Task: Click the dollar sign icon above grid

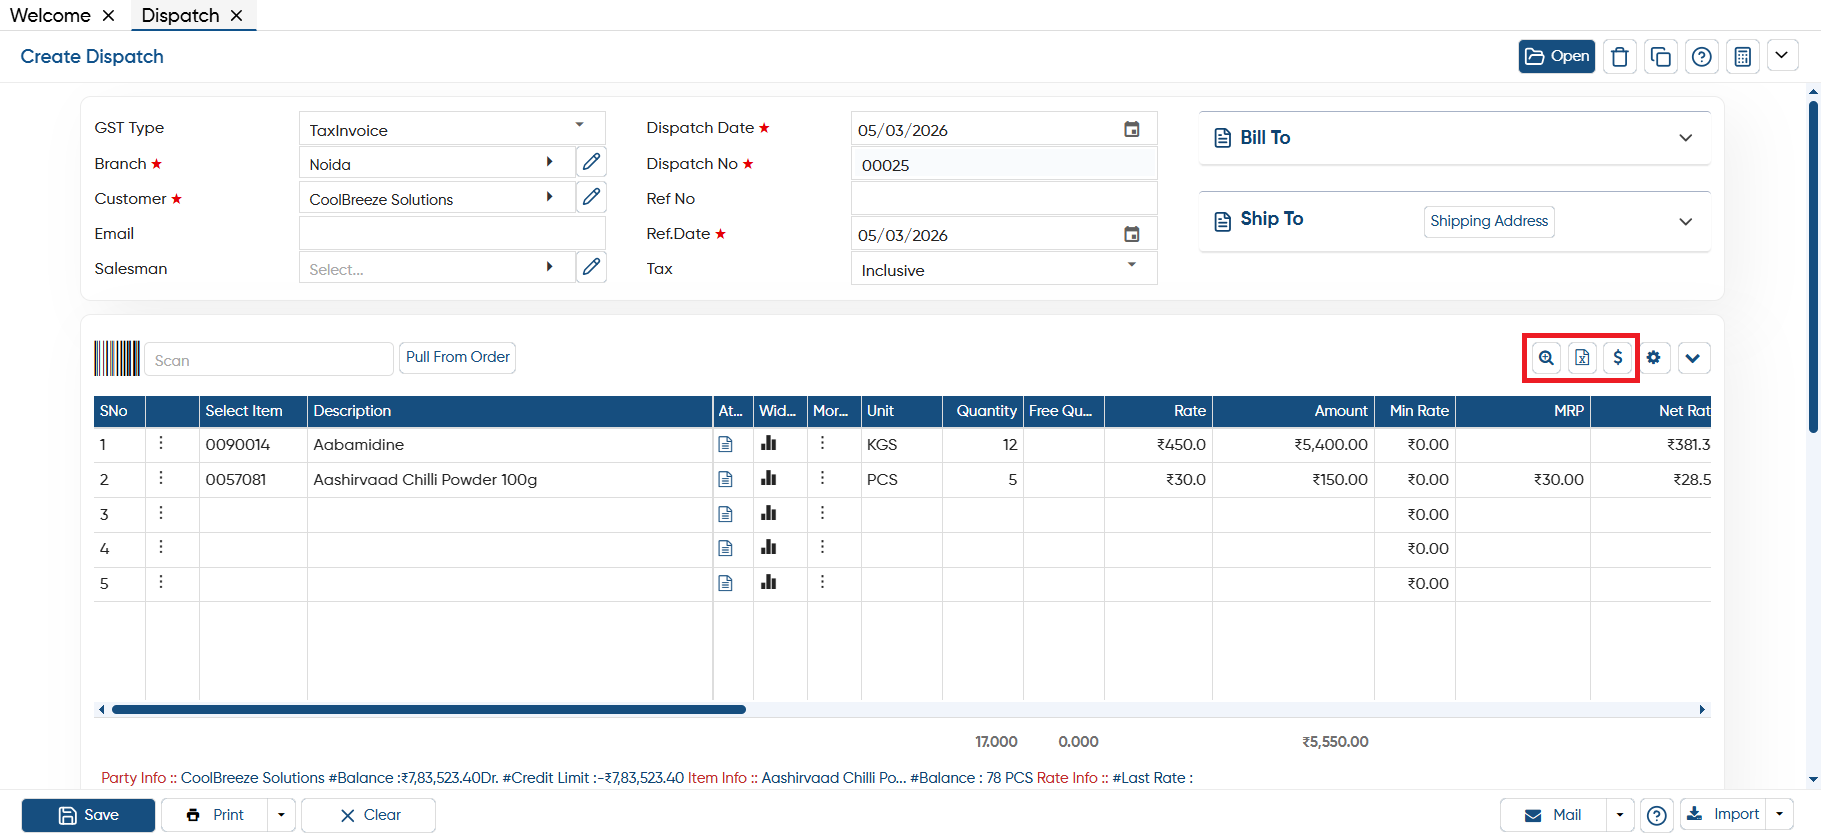Action: click(1618, 358)
